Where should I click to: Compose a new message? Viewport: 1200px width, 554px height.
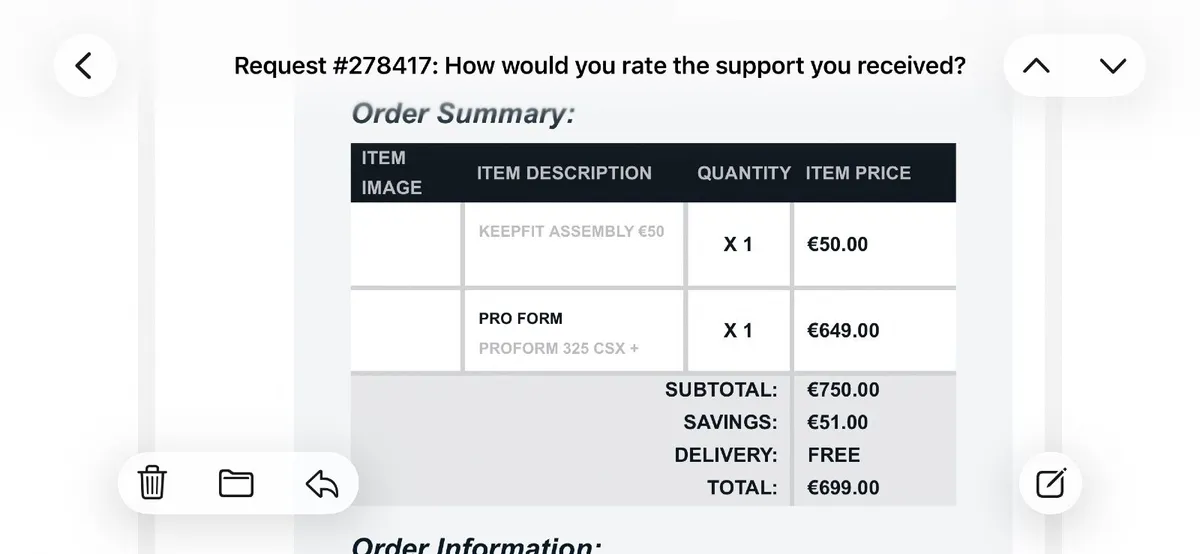[1051, 484]
